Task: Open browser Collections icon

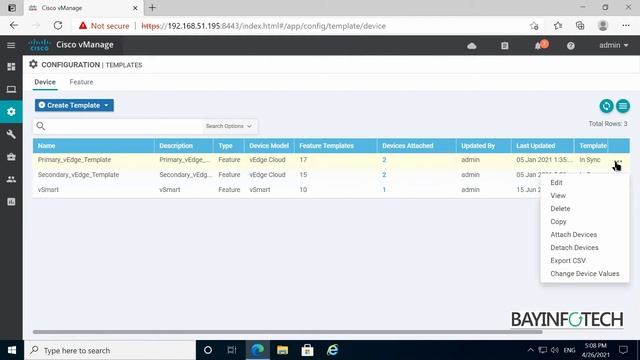Action: (580, 26)
